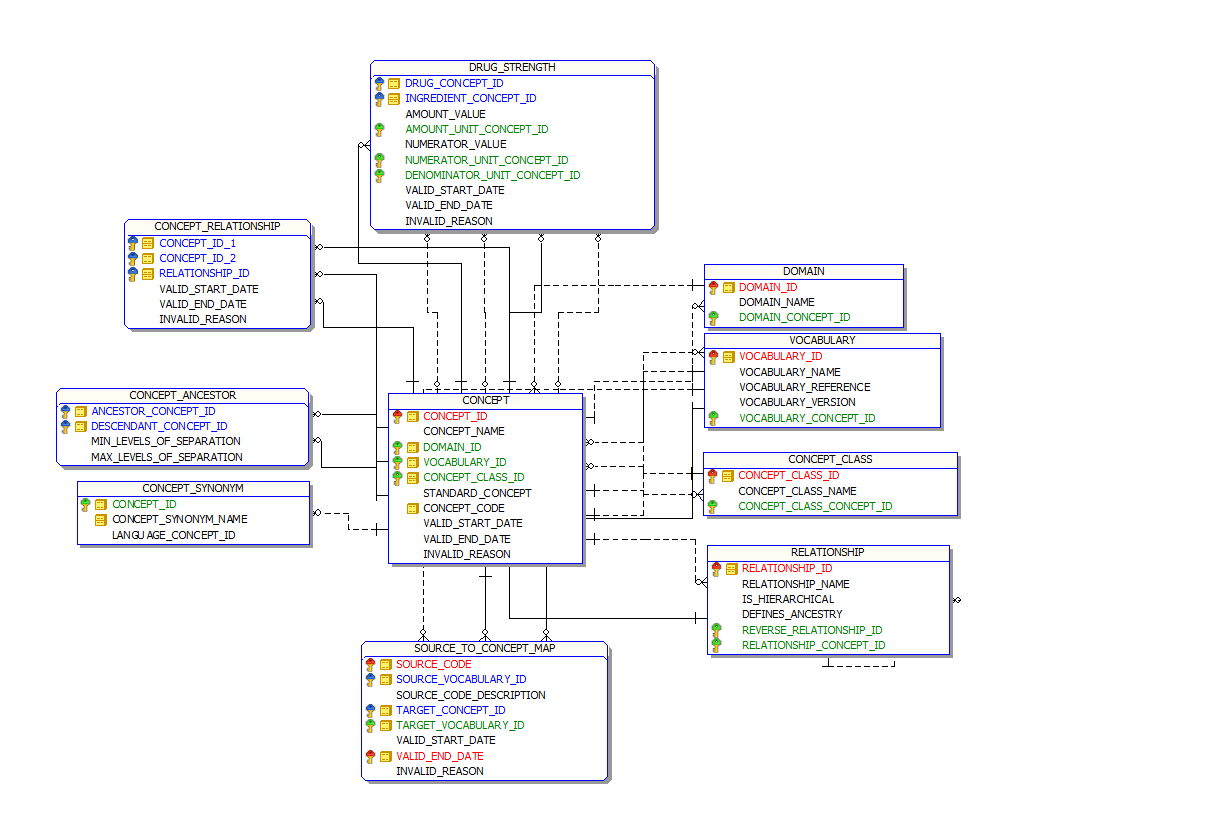Click the red key icon beside CONCEPT_ID in CONCEPT table
Screen dimensions: 1216x821
397,416
